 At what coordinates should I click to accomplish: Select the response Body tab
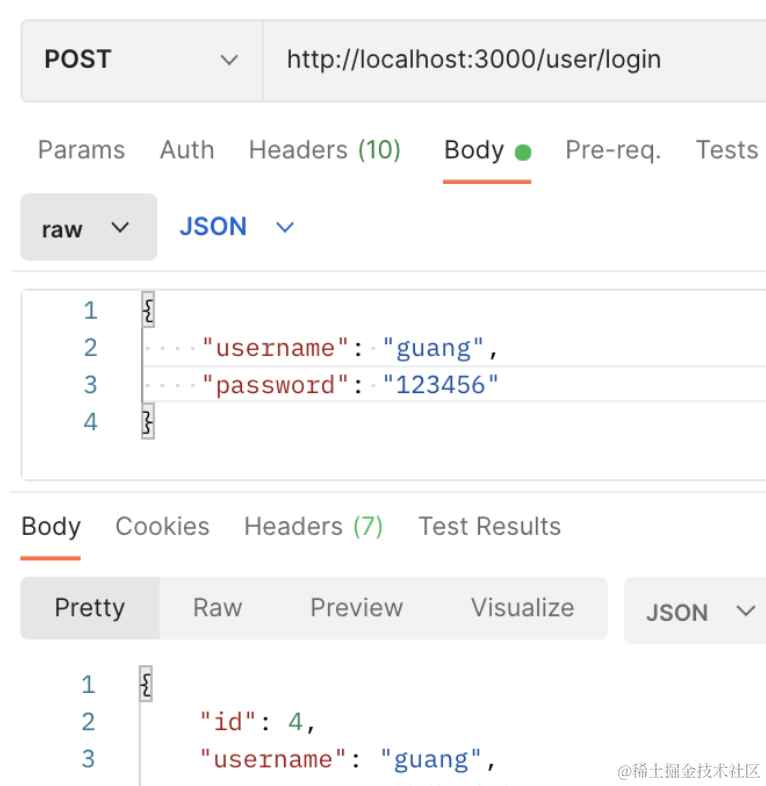click(x=51, y=527)
